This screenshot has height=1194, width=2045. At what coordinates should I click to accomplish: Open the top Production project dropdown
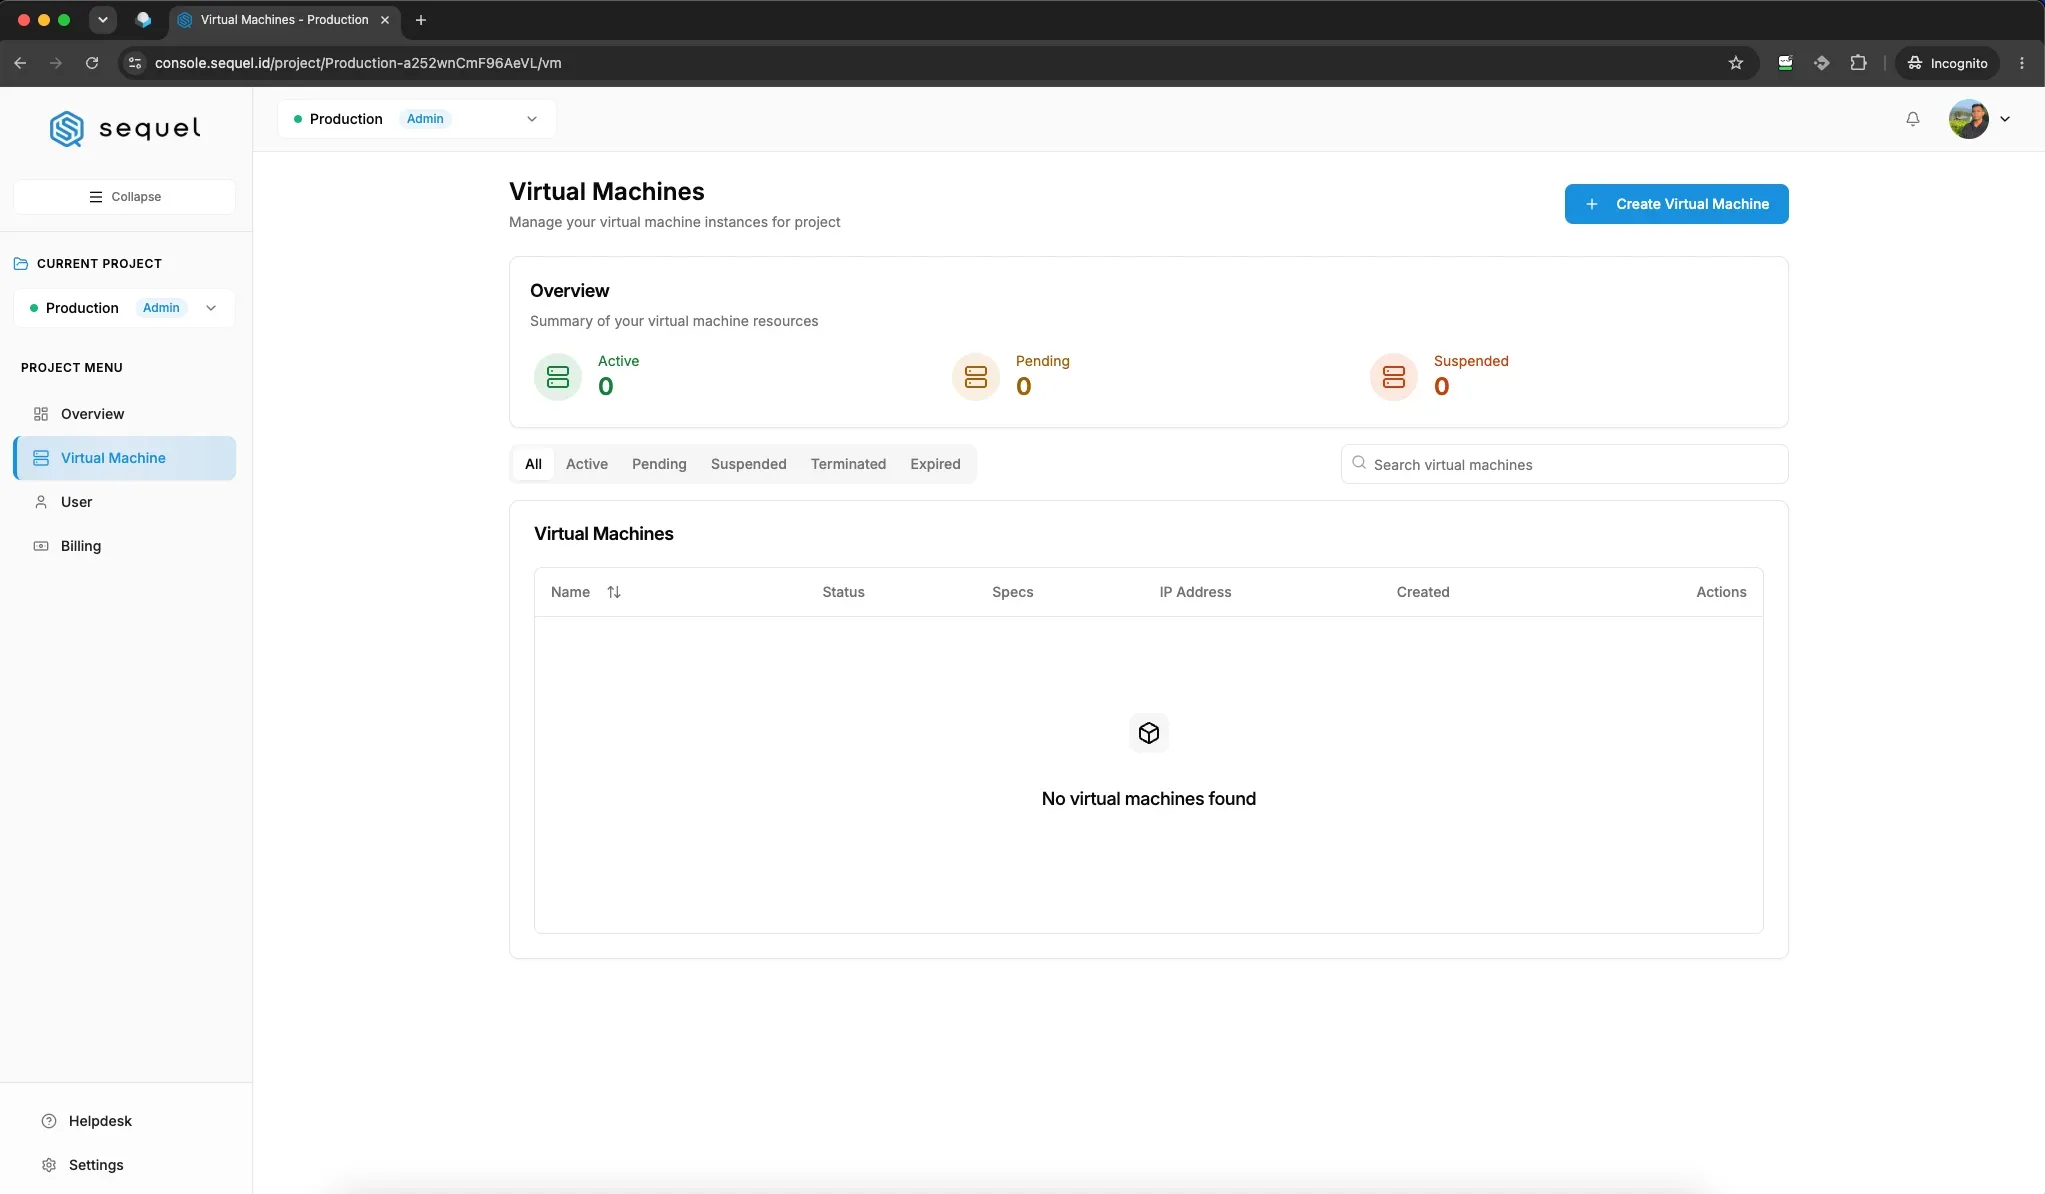coord(417,119)
